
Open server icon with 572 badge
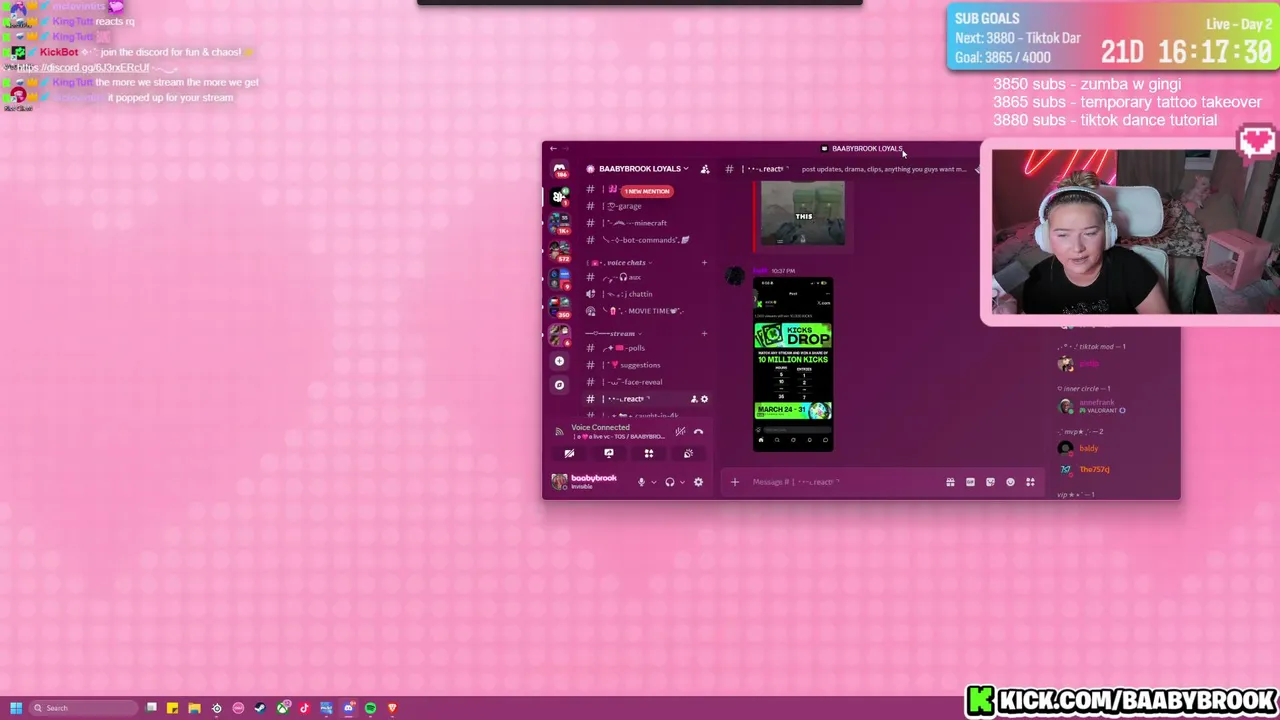coord(559,251)
